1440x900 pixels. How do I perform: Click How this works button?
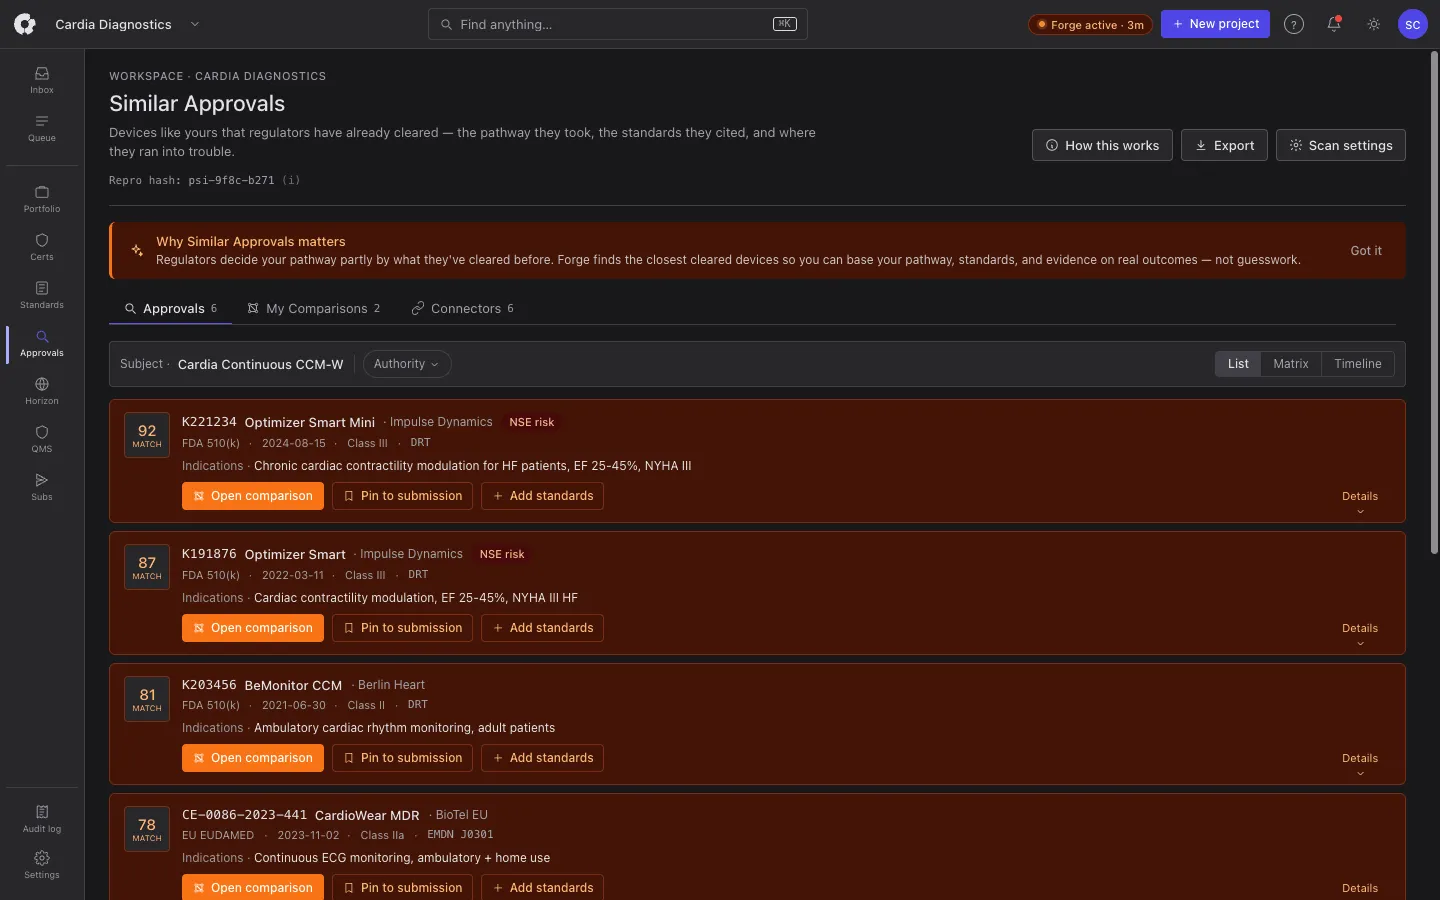[x=1102, y=145]
